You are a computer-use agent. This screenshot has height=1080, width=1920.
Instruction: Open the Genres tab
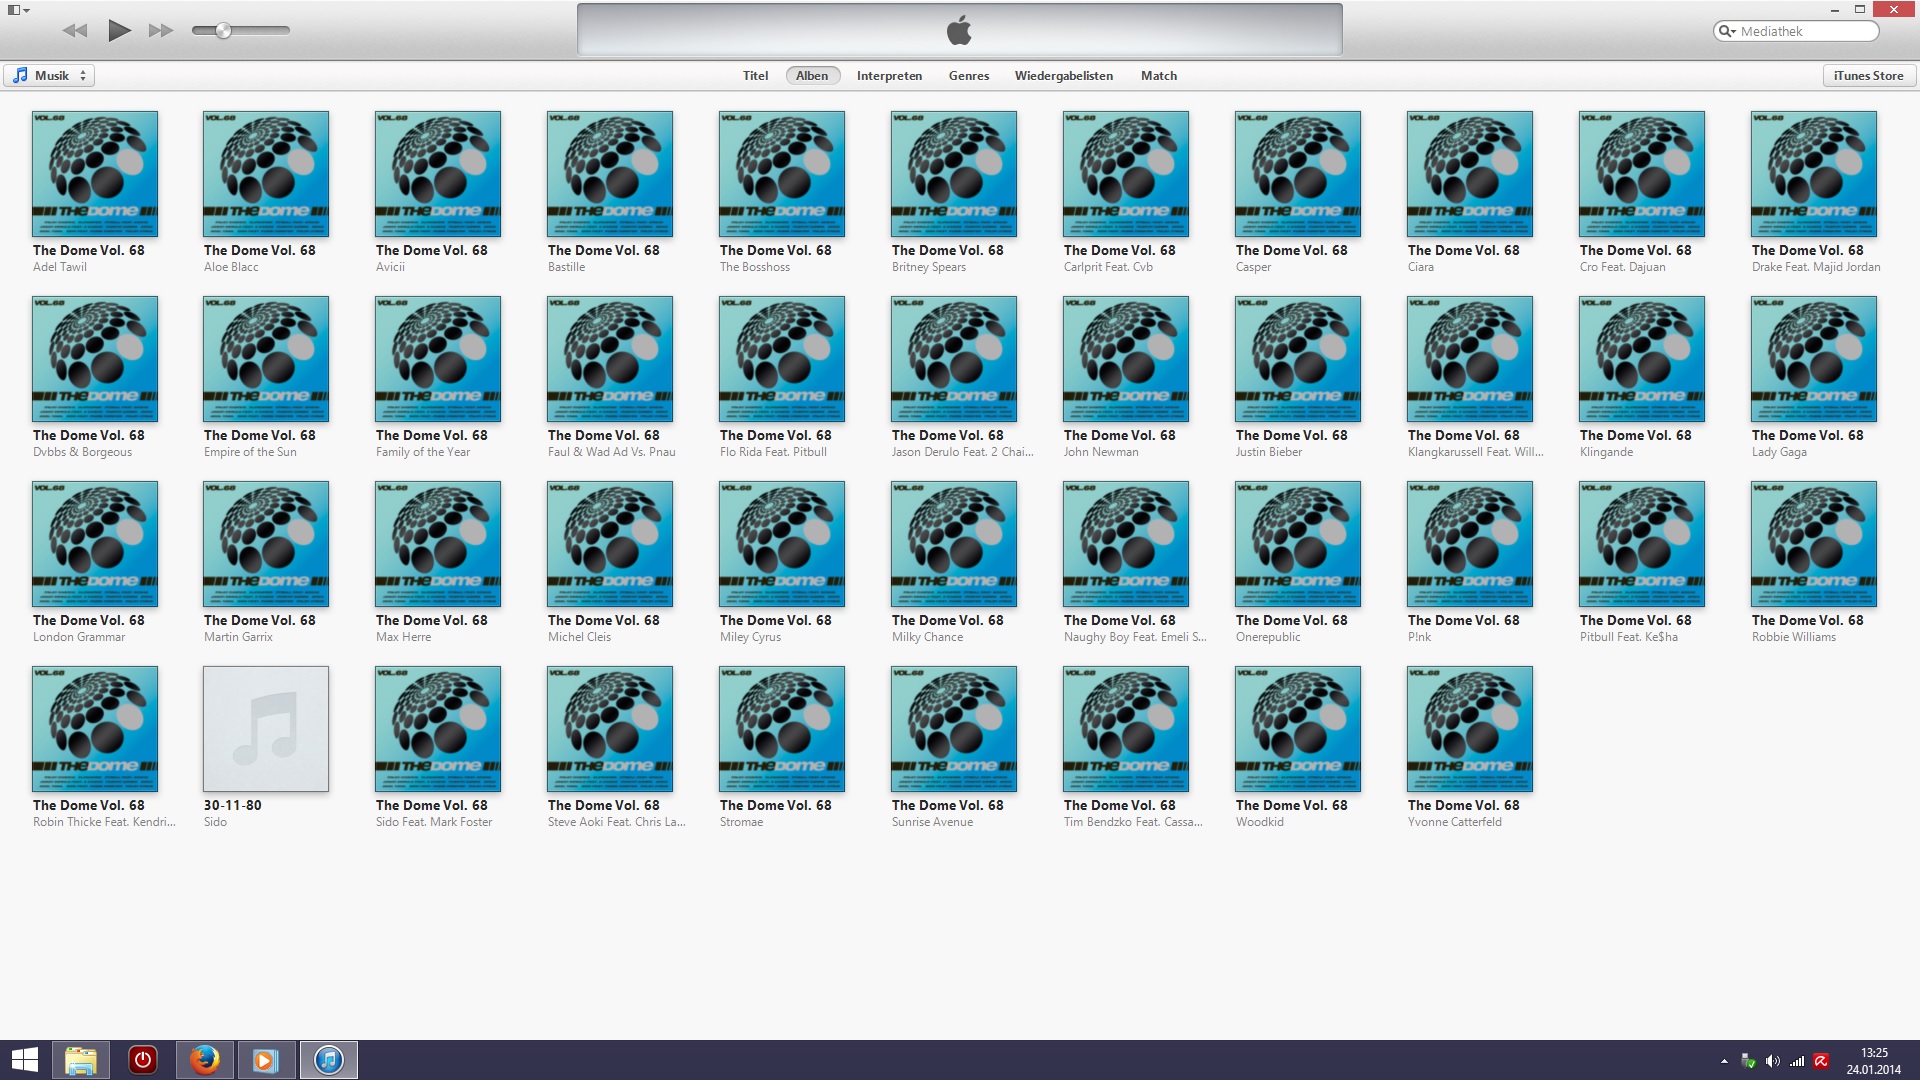click(x=969, y=75)
